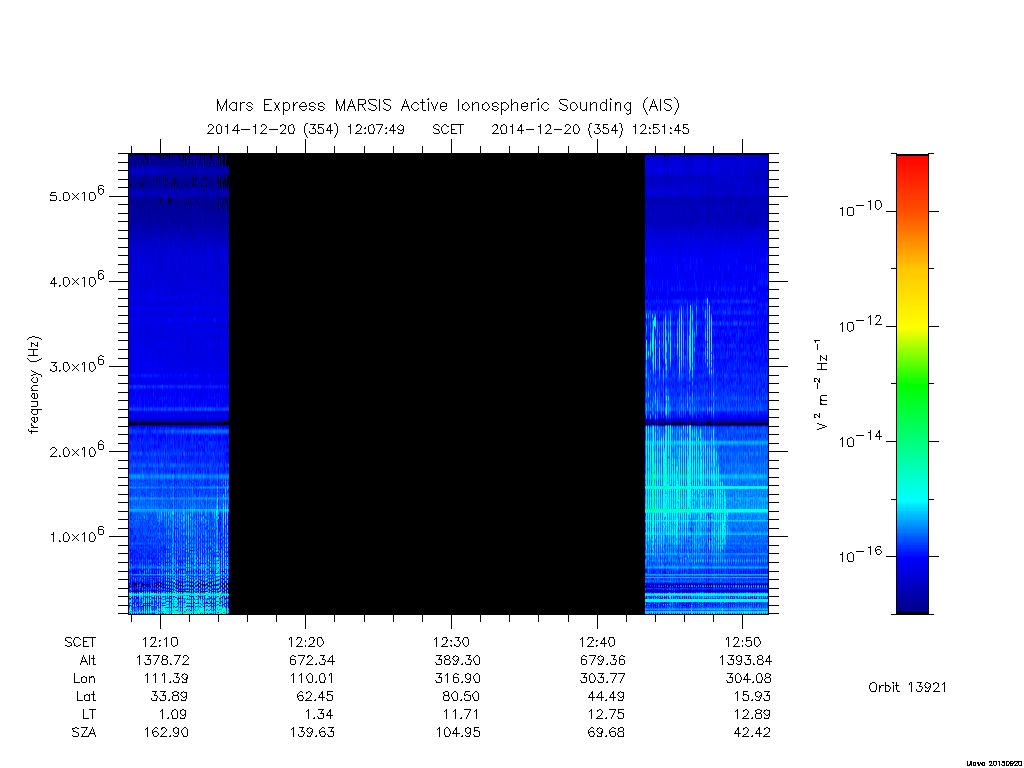Viewport: 1024px width, 768px height.
Task: Click the 12:50 SCET tick label
Action: [743, 642]
